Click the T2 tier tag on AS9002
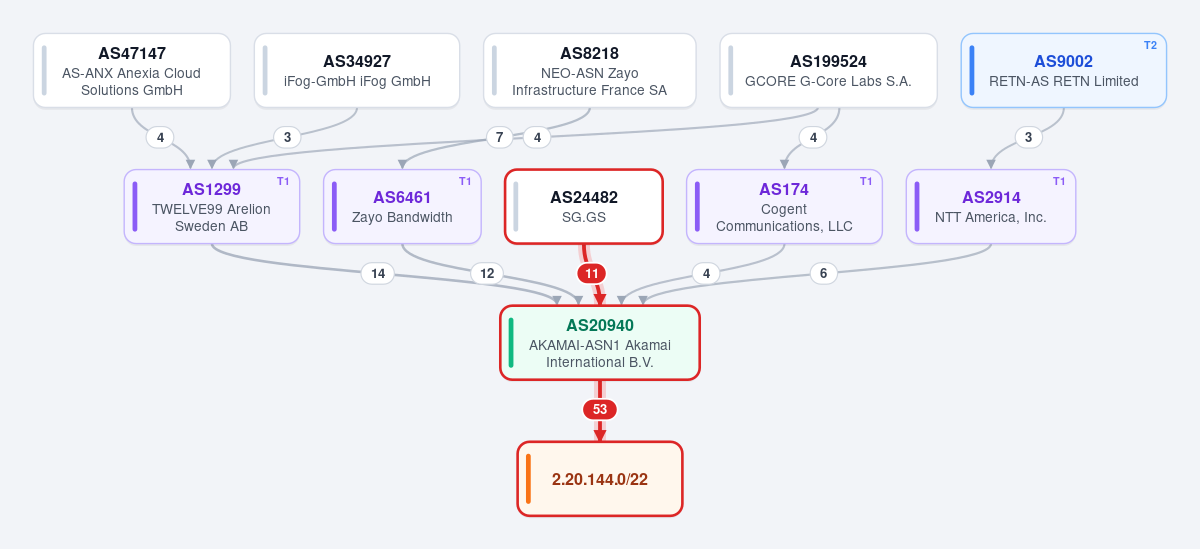The image size is (1200, 549). [1150, 45]
